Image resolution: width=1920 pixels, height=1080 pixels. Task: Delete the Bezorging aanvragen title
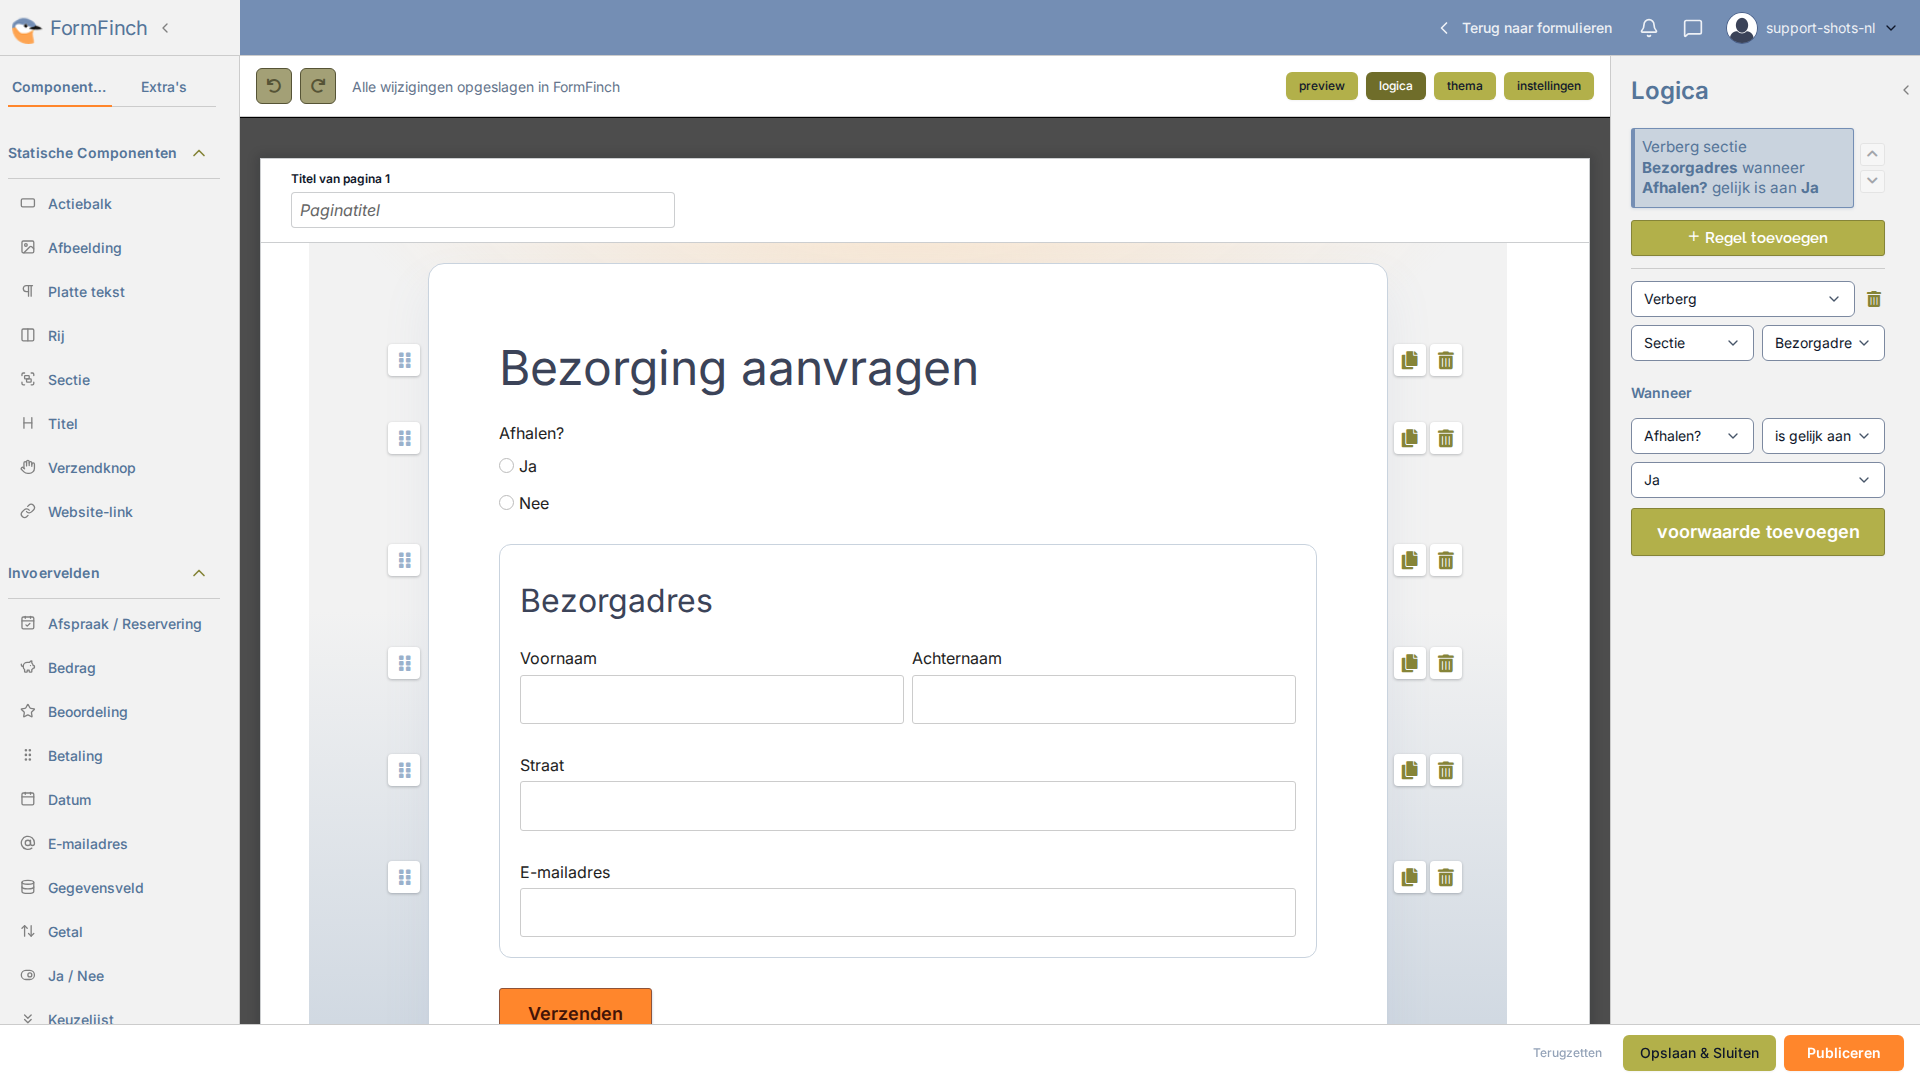[x=1446, y=360]
